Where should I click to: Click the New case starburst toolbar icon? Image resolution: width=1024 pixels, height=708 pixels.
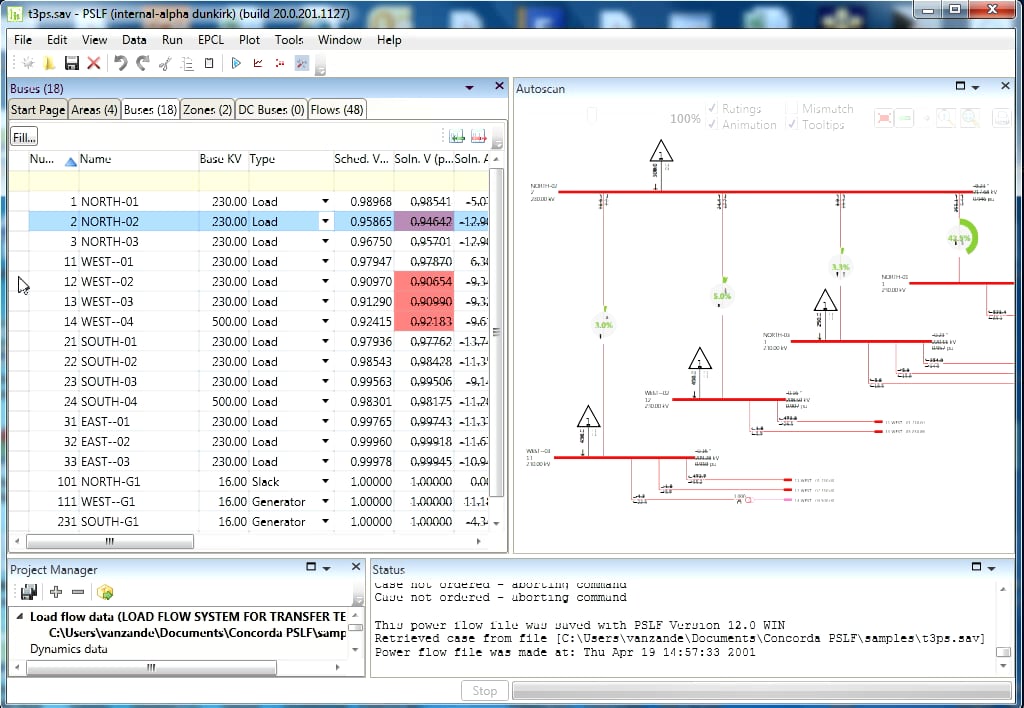[28, 63]
